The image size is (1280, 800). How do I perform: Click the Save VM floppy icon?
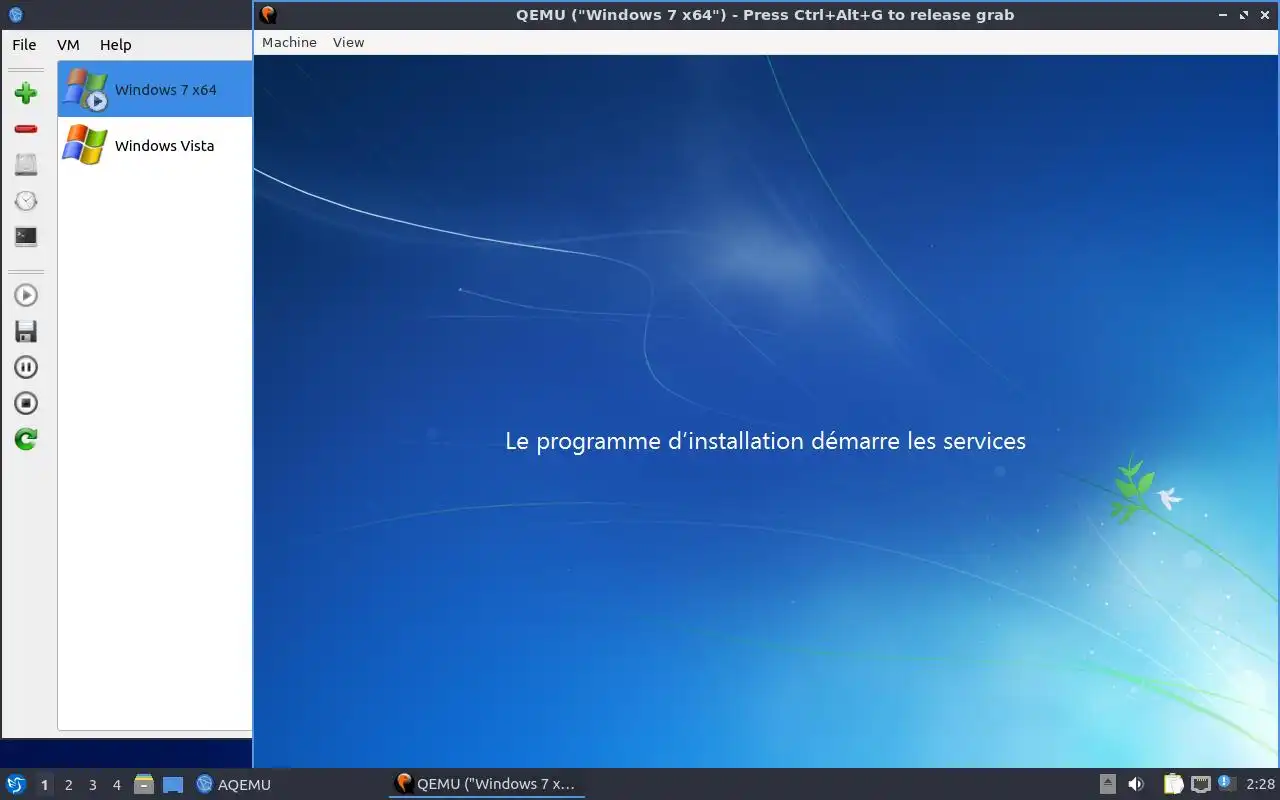tap(26, 331)
